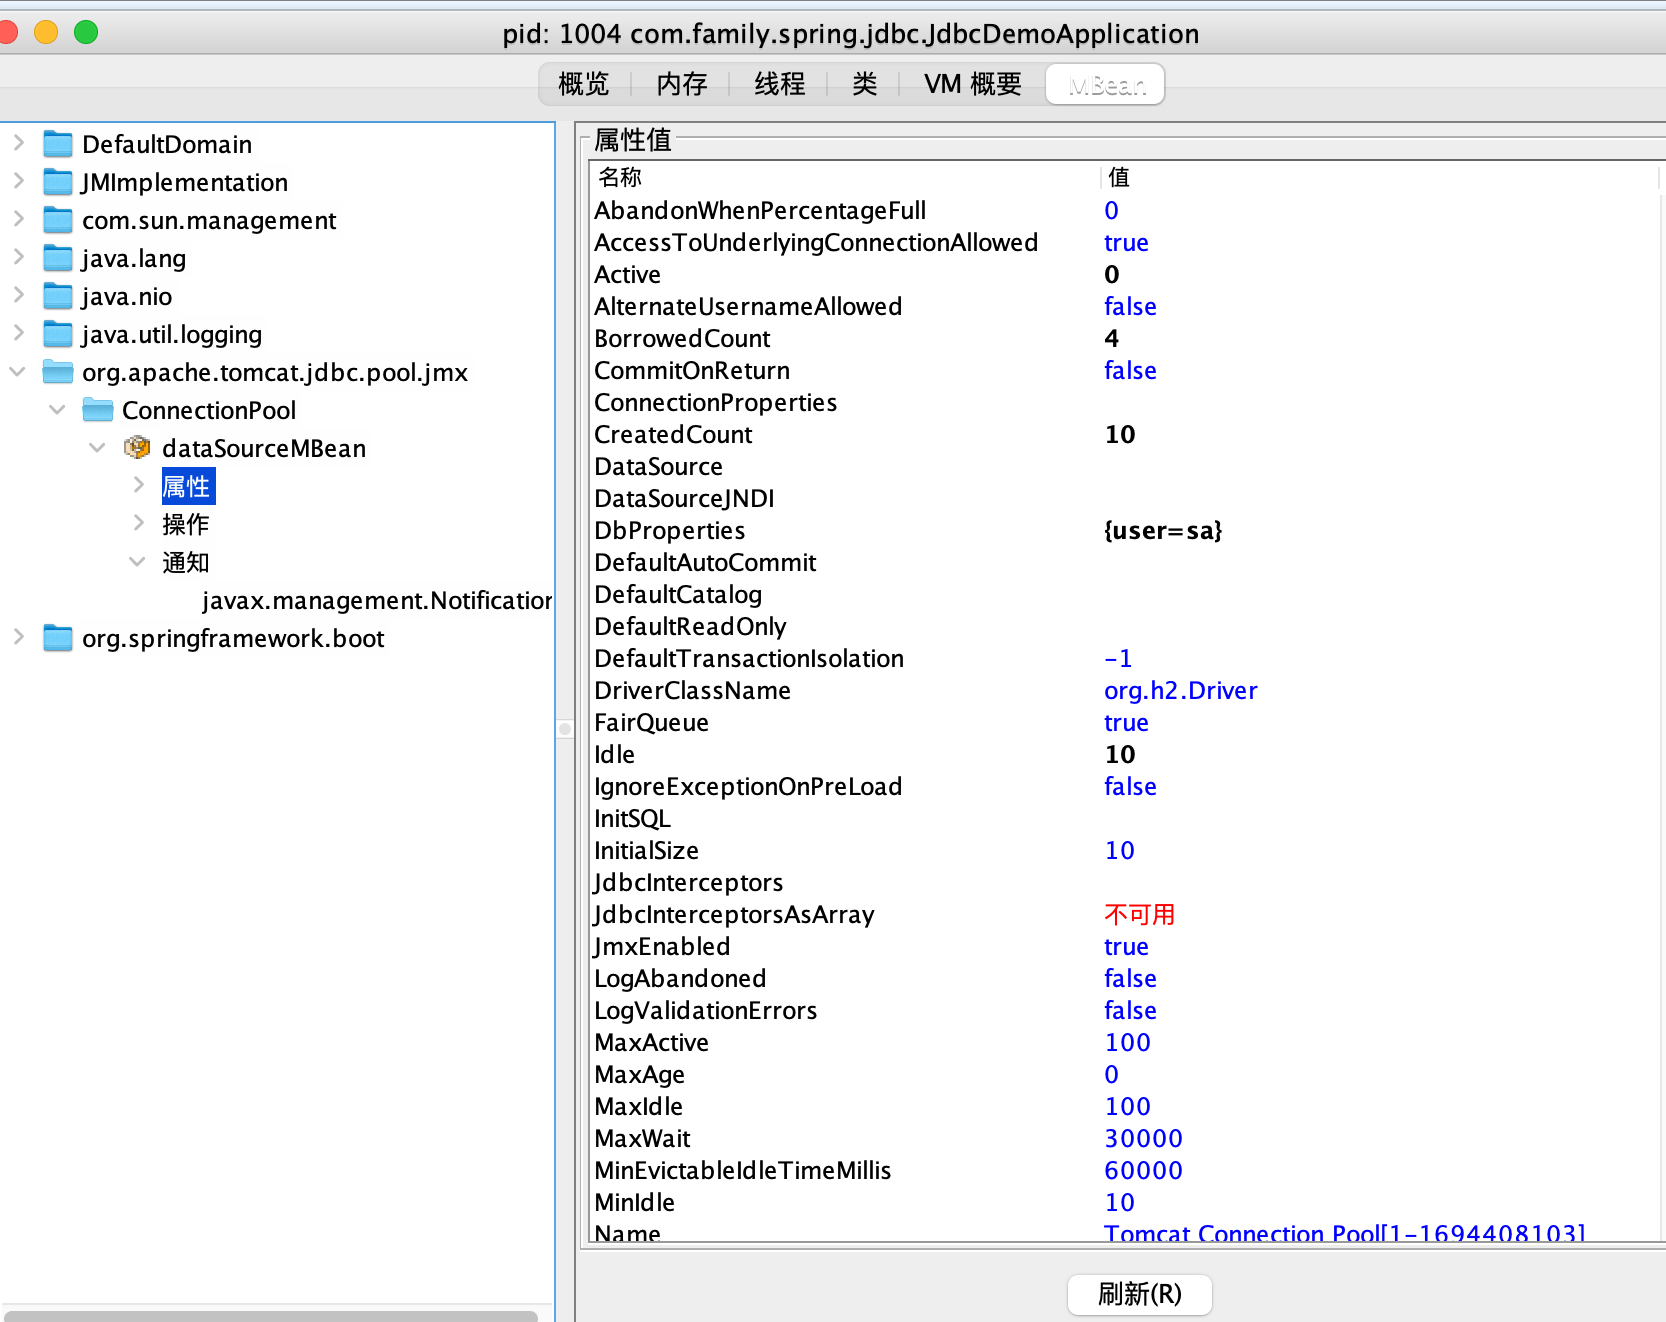
Task: Click the MaxWait value 30000
Action: pyautogui.click(x=1143, y=1138)
